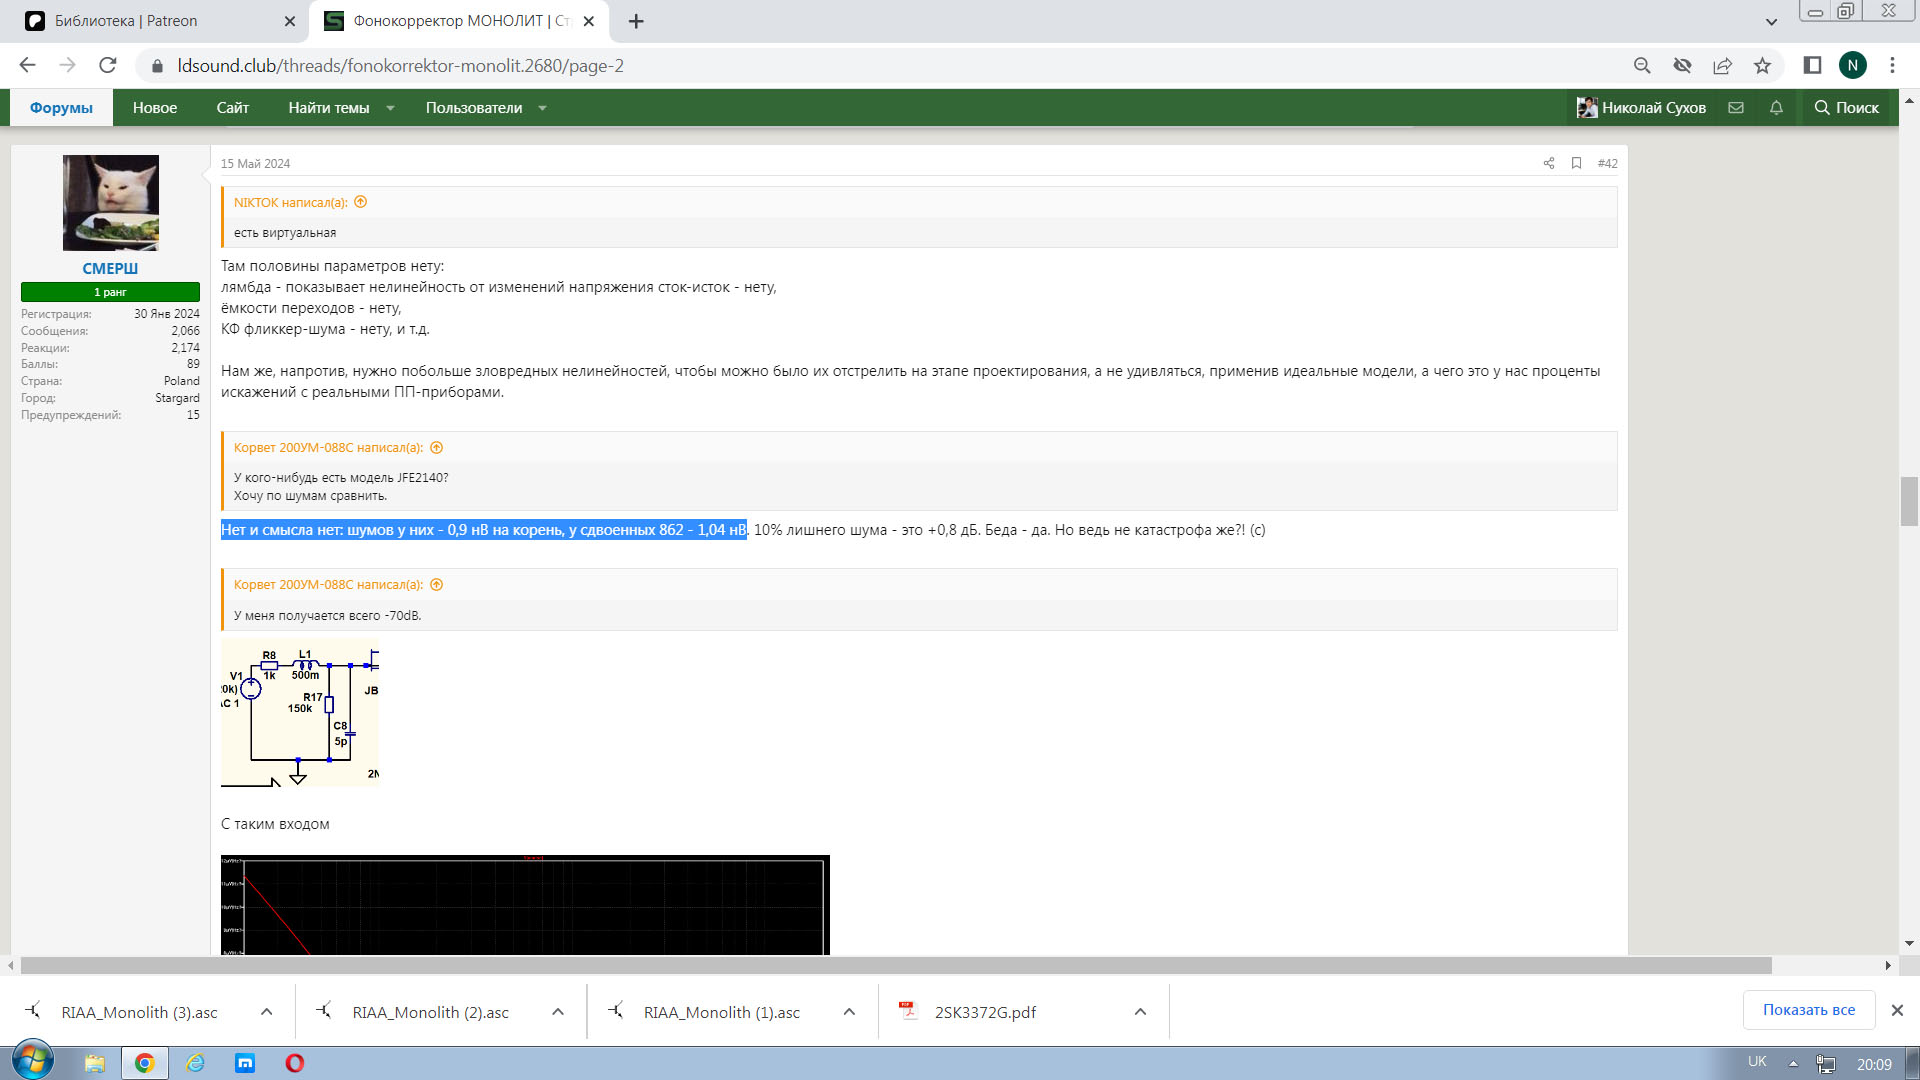
Task: Close the downloads bar
Action: click(x=1897, y=1011)
